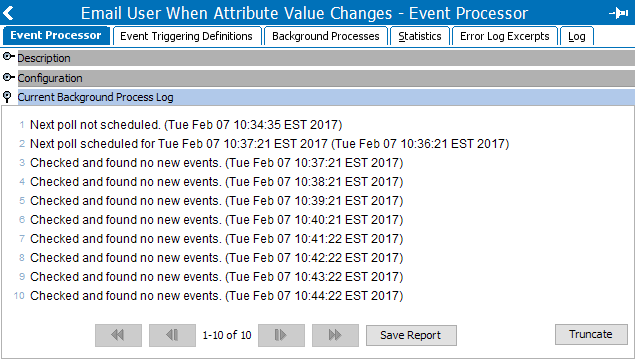Image resolution: width=635 pixels, height=360 pixels.
Task: Go to the previous log page
Action: pyautogui.click(x=172, y=335)
